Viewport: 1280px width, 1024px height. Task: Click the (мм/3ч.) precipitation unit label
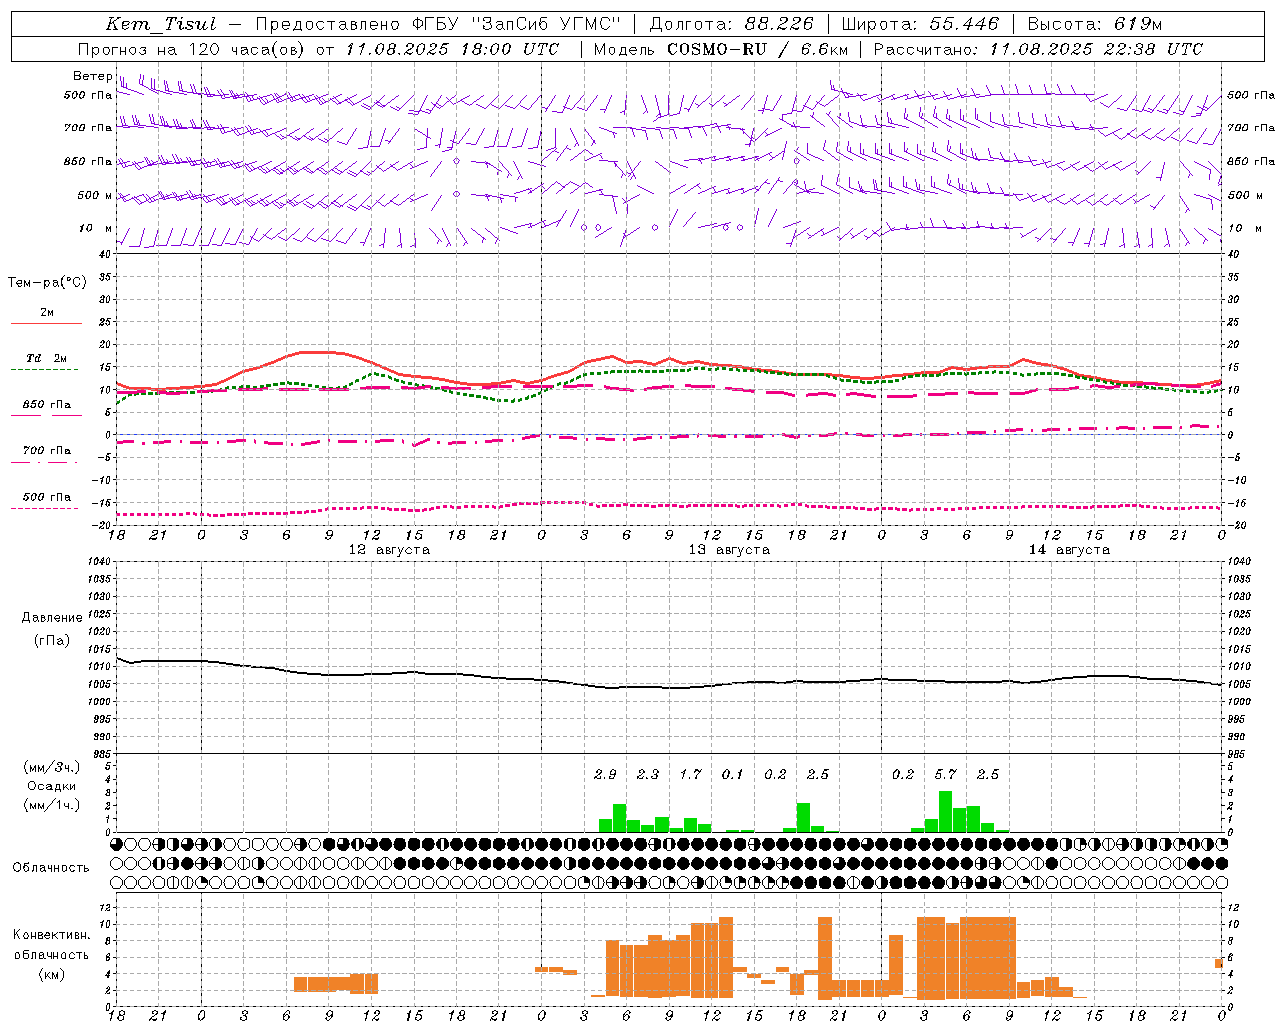coord(52,768)
